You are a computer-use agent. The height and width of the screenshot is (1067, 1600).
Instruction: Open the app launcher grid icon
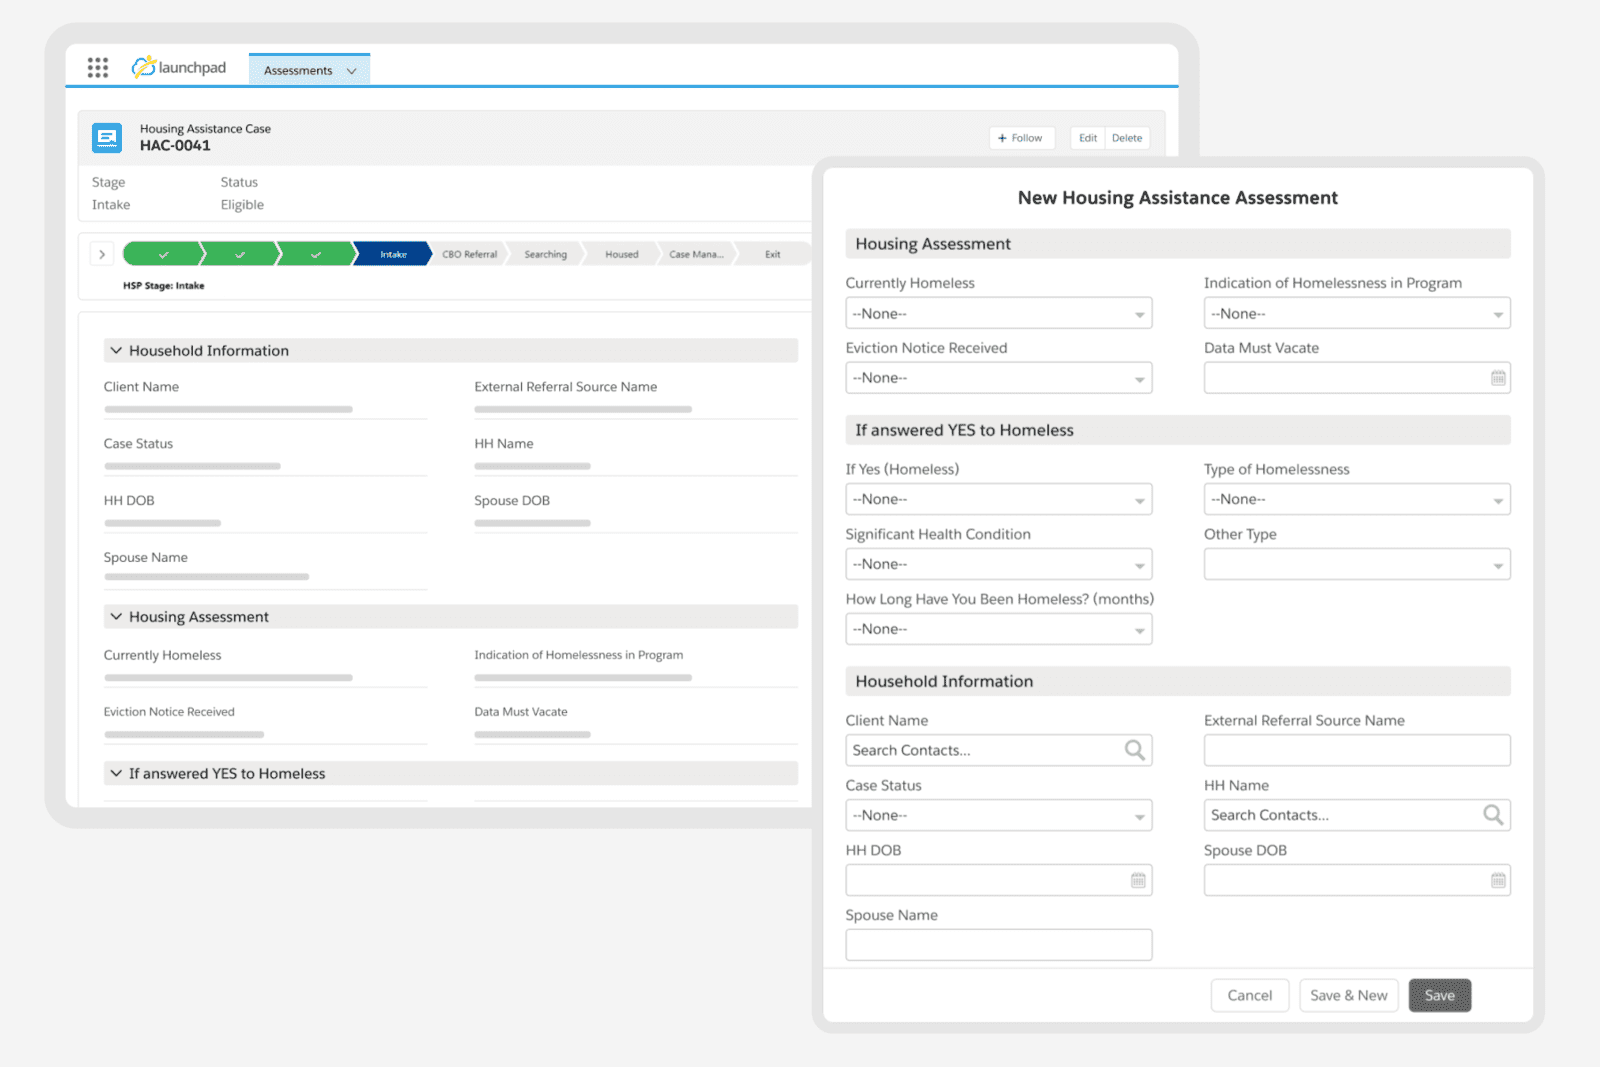[x=97, y=67]
